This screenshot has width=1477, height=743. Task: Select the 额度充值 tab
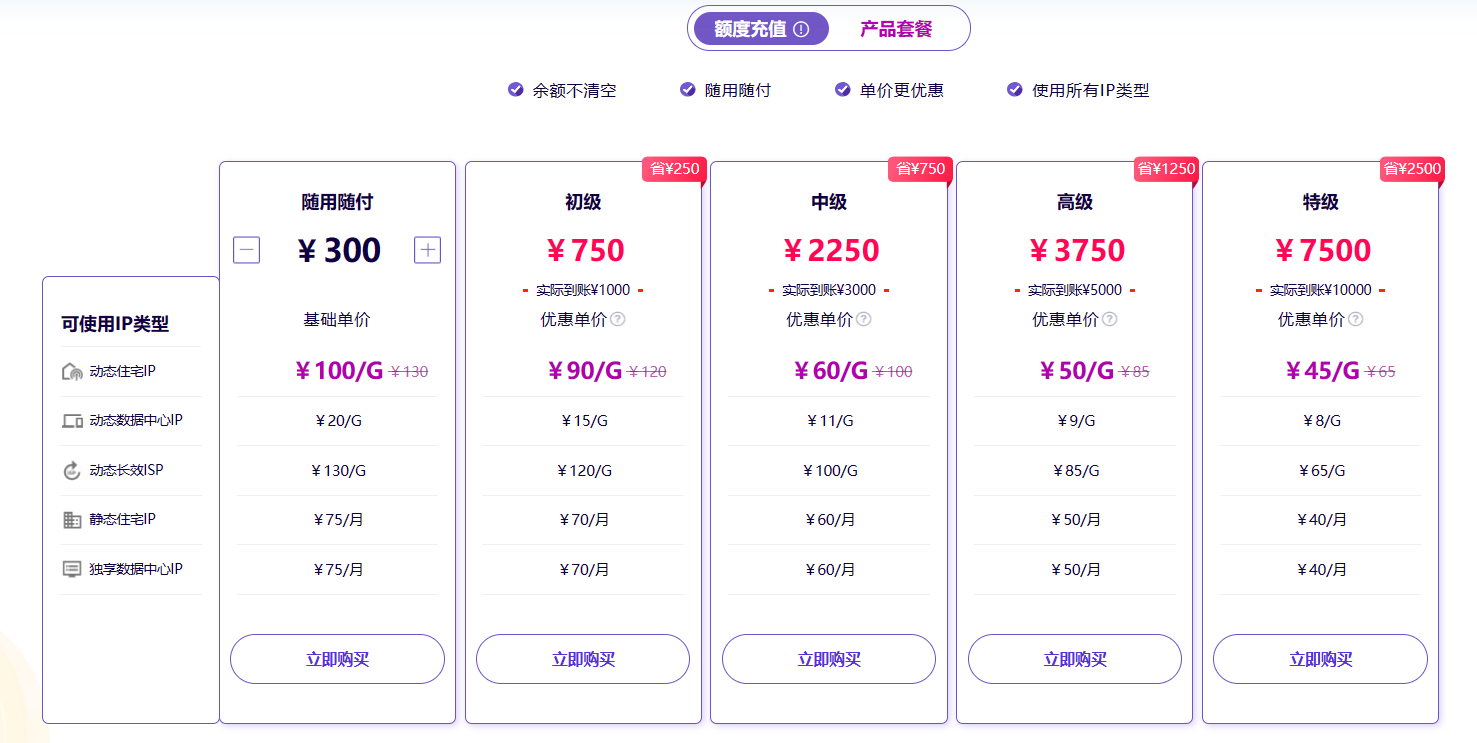pyautogui.click(x=761, y=29)
